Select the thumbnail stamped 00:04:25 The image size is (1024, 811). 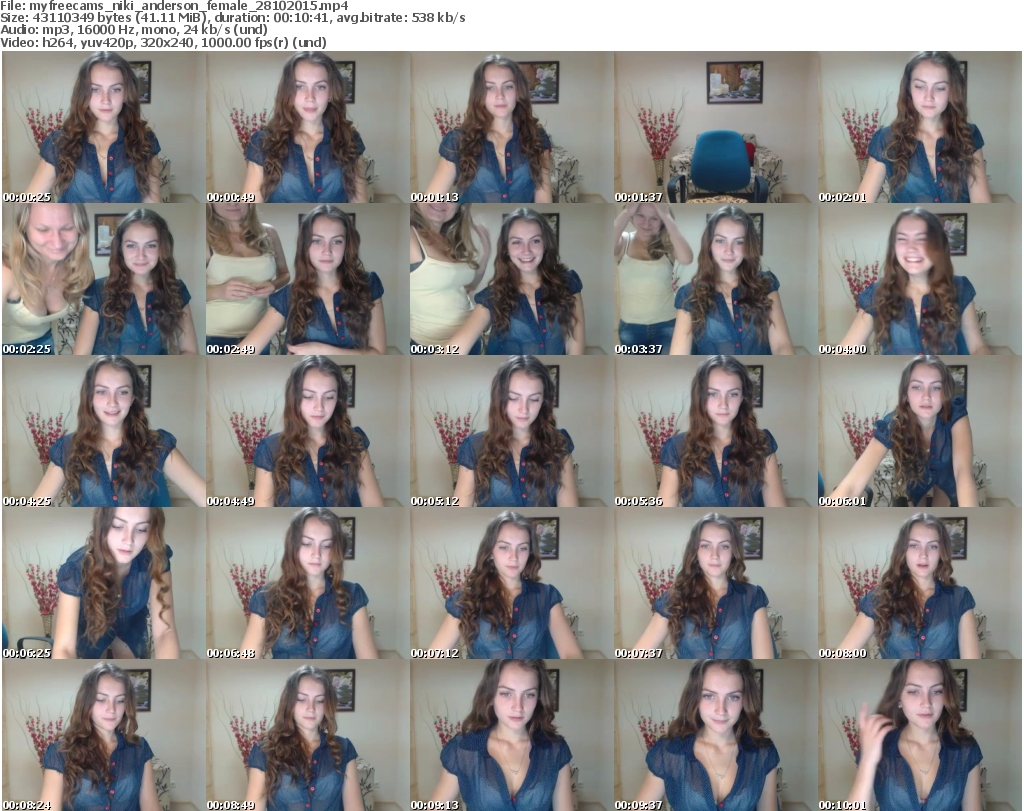pos(104,431)
